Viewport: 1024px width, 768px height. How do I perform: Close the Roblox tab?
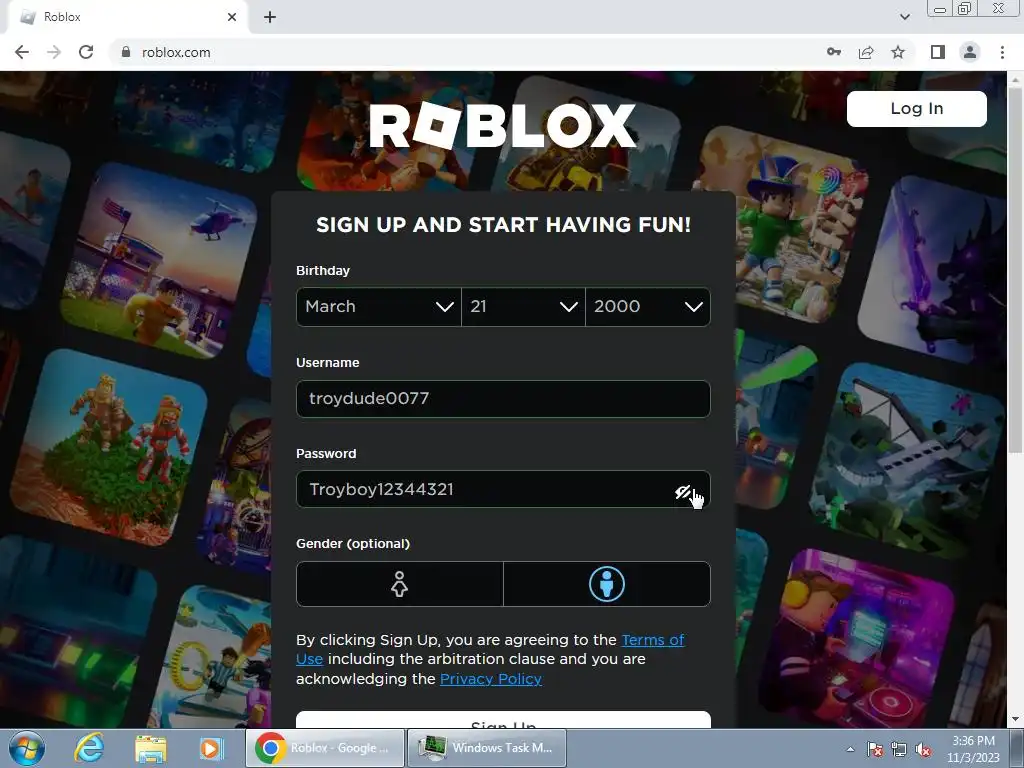pyautogui.click(x=232, y=18)
